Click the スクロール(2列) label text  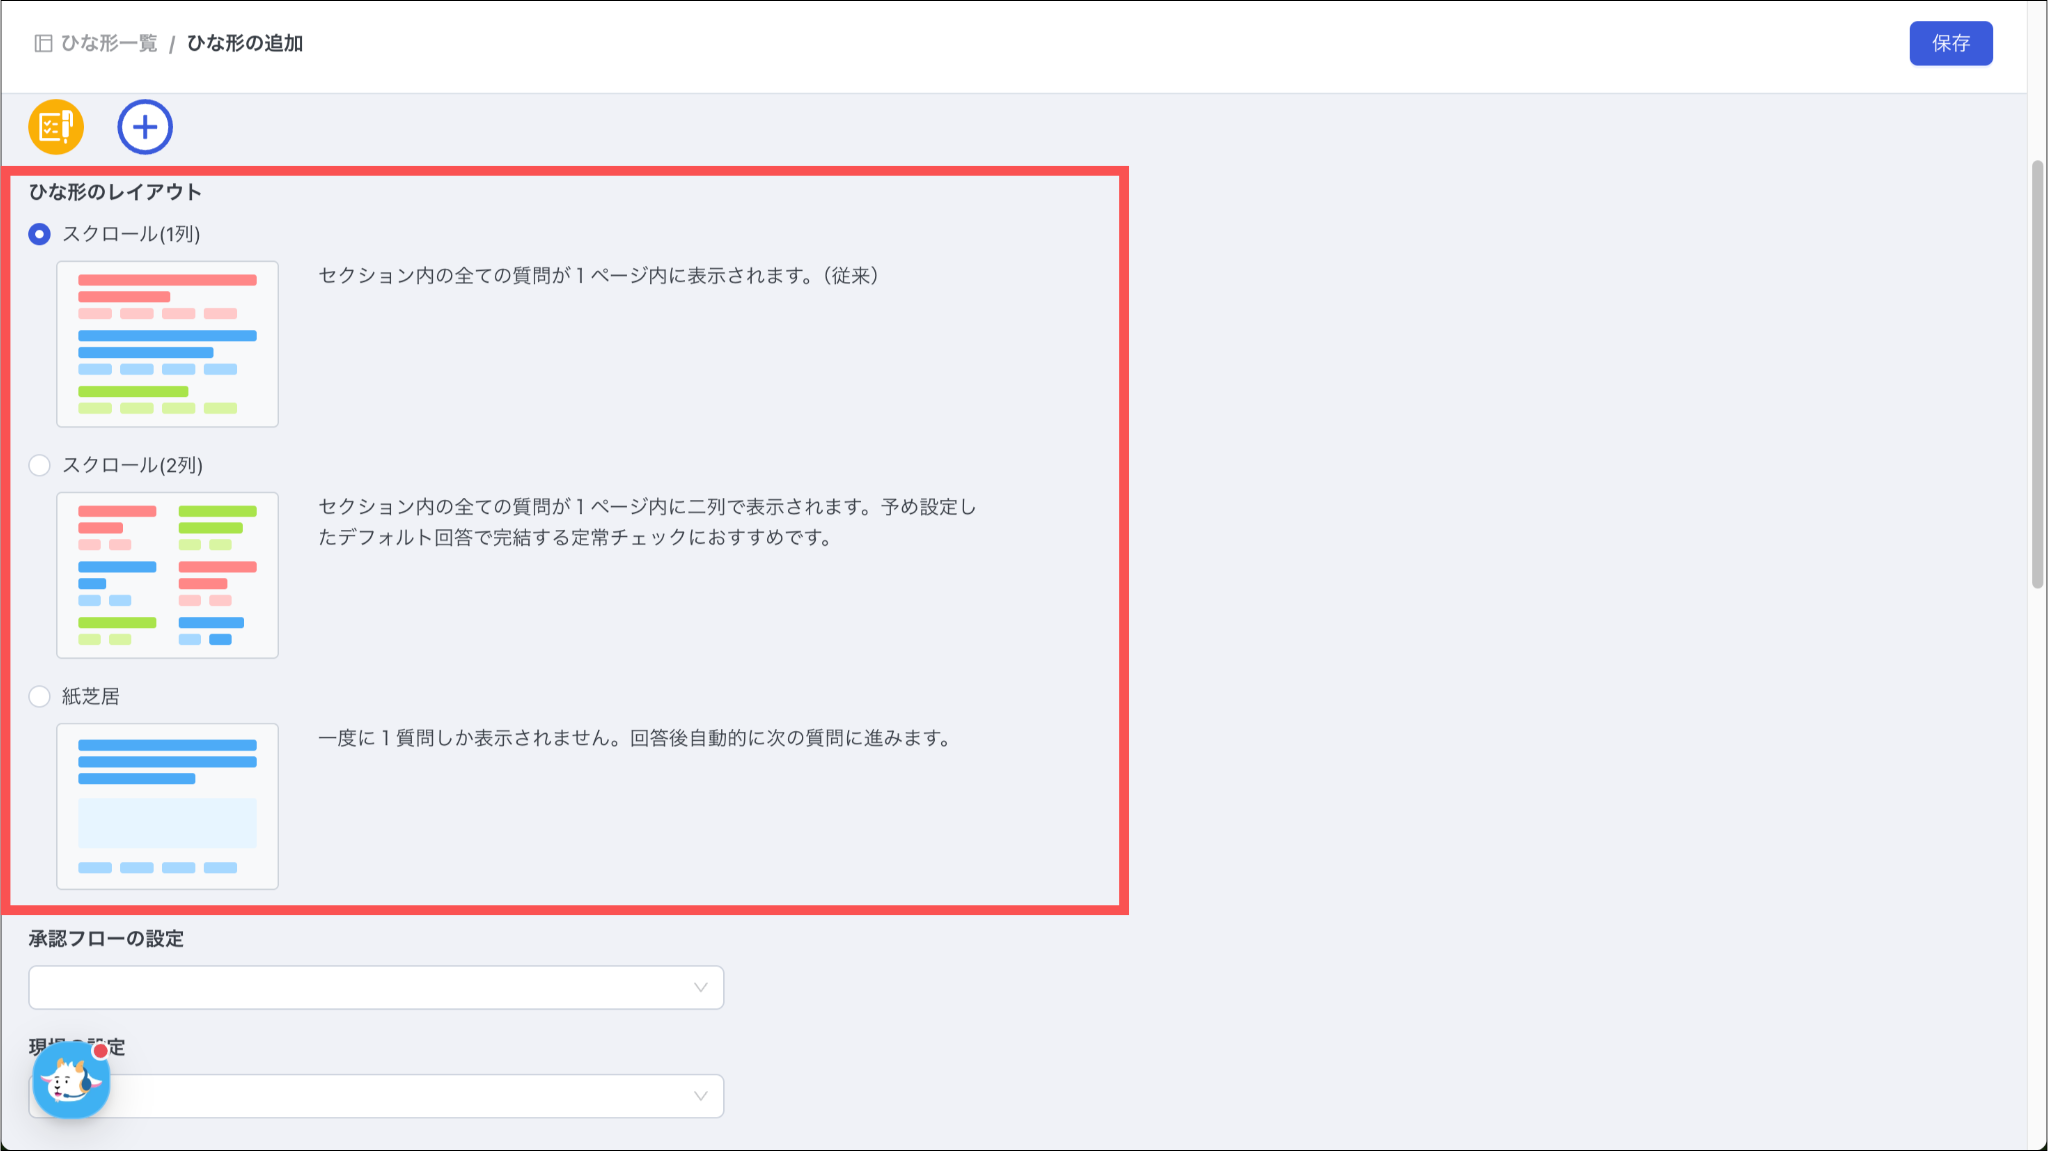[x=132, y=465]
